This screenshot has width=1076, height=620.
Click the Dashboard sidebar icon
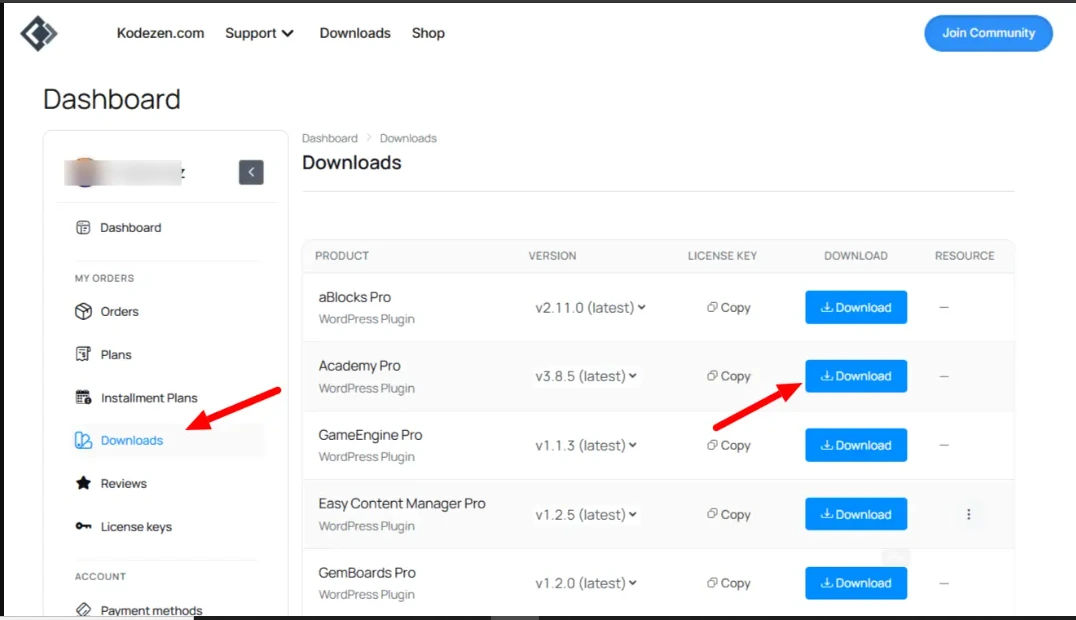(83, 227)
